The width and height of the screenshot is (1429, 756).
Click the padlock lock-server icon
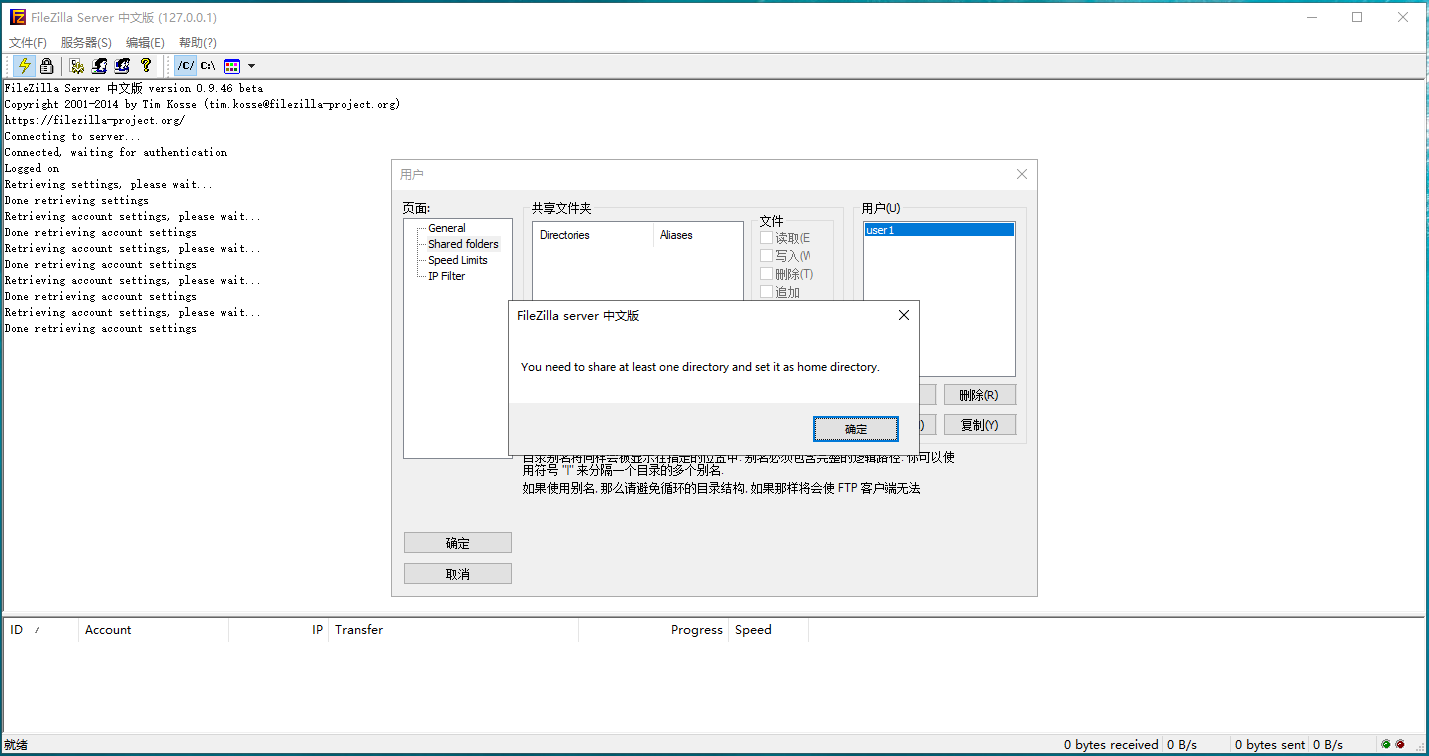pos(46,66)
